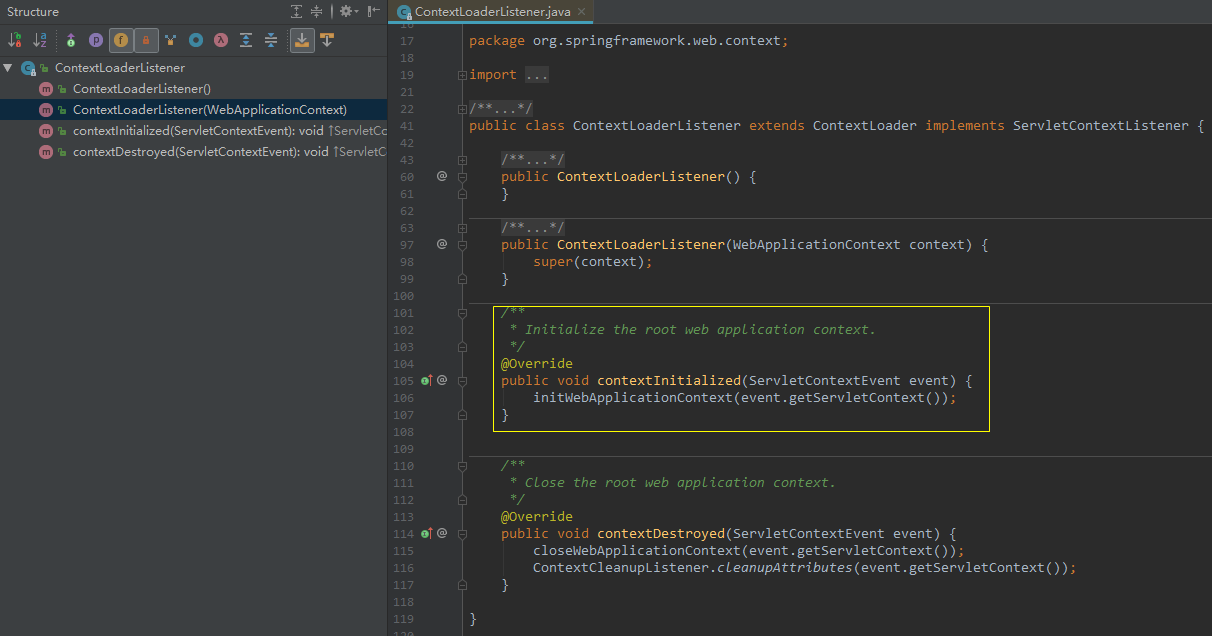The width and height of the screenshot is (1212, 636).
Task: Select ContextLoaderListener.java editor tab
Action: pyautogui.click(x=490, y=12)
